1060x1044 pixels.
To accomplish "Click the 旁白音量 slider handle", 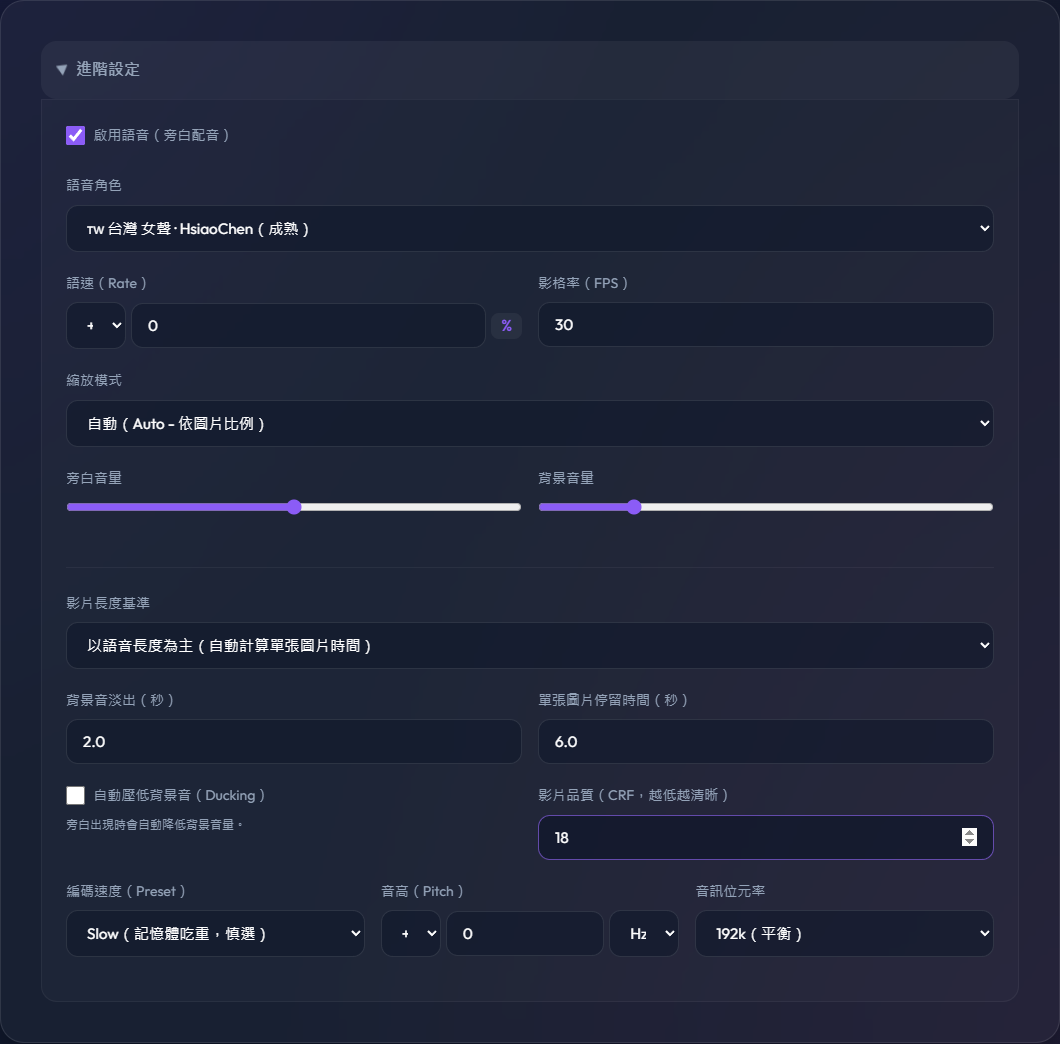I will pos(294,507).
